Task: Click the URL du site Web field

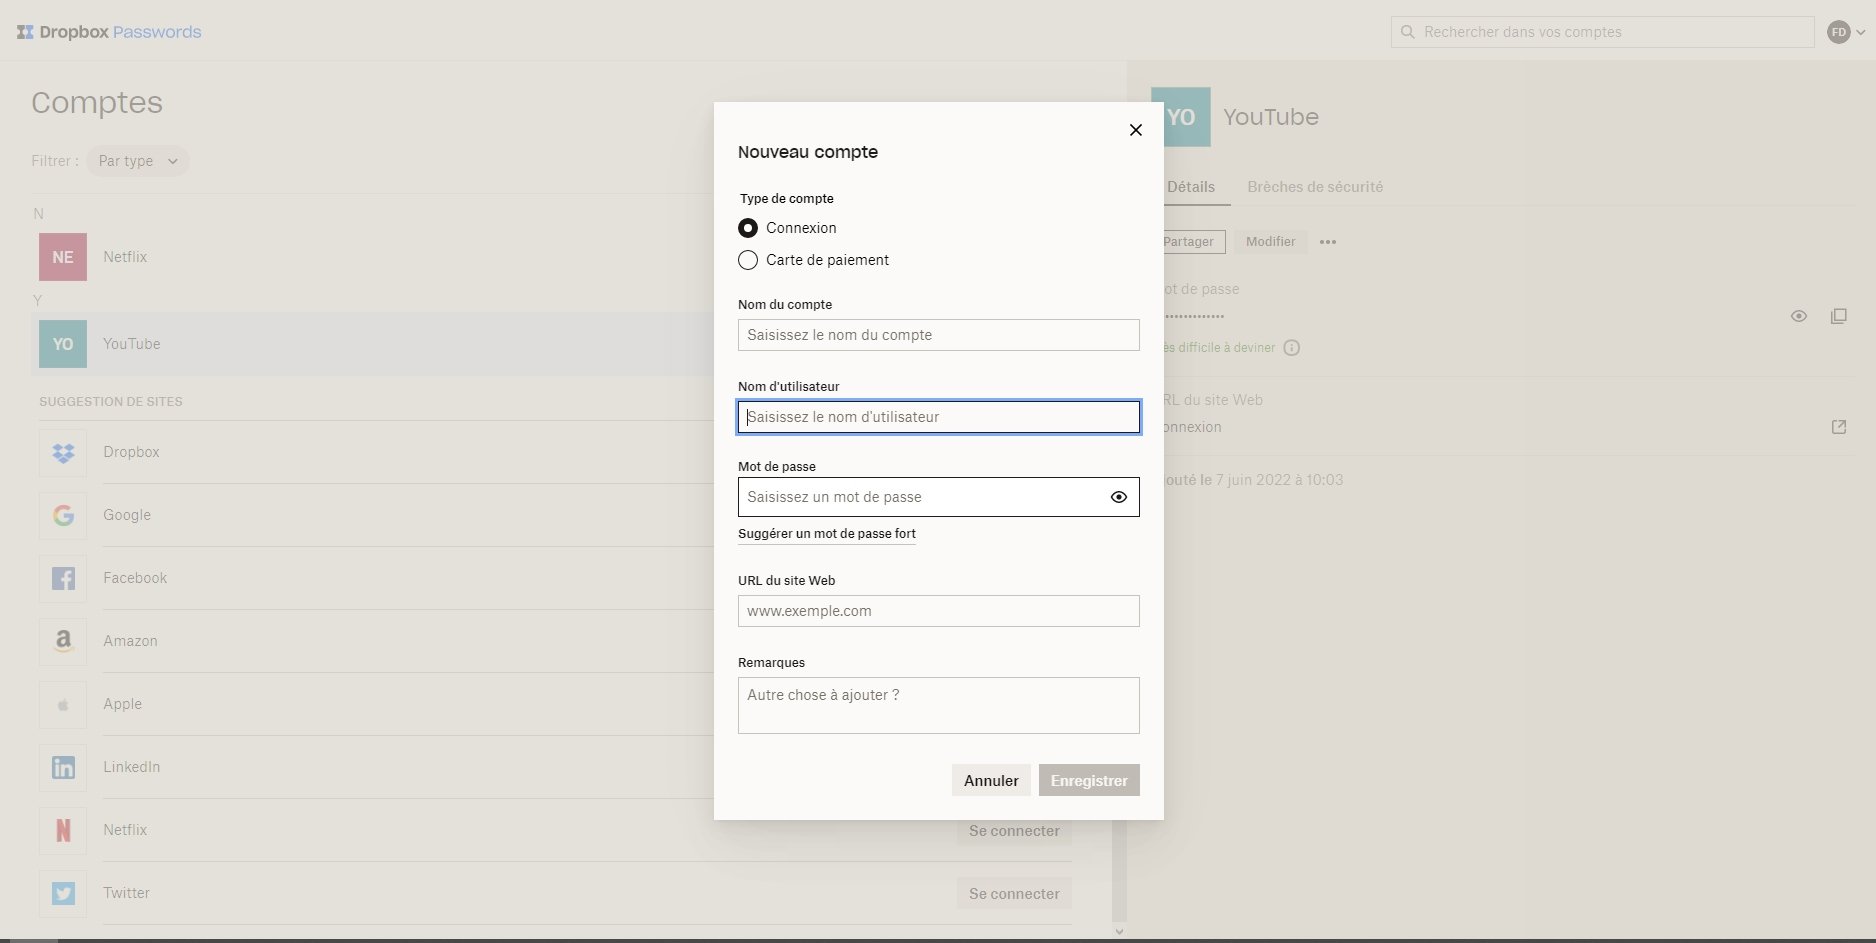Action: (x=938, y=611)
